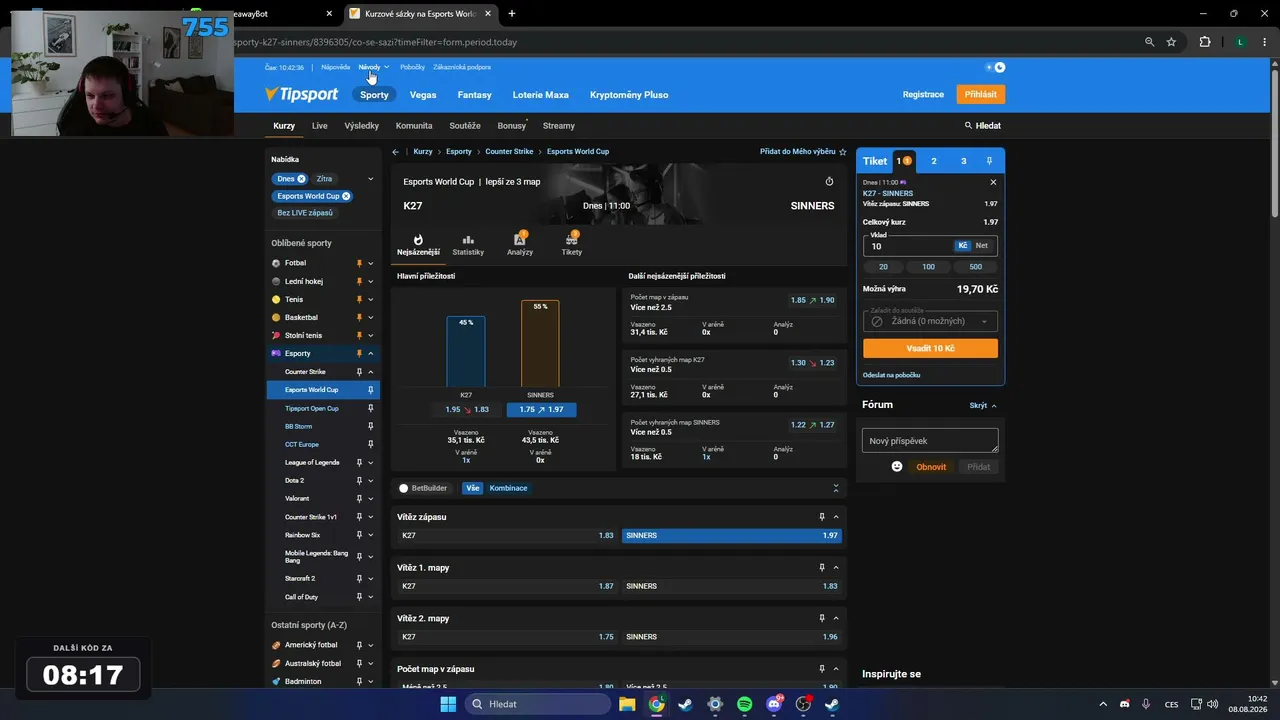Set stake to 100 quick amount

click(929, 267)
